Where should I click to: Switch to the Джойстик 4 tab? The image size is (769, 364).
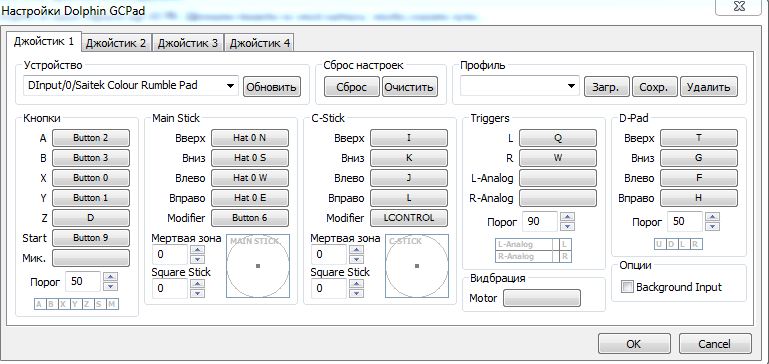[259, 43]
